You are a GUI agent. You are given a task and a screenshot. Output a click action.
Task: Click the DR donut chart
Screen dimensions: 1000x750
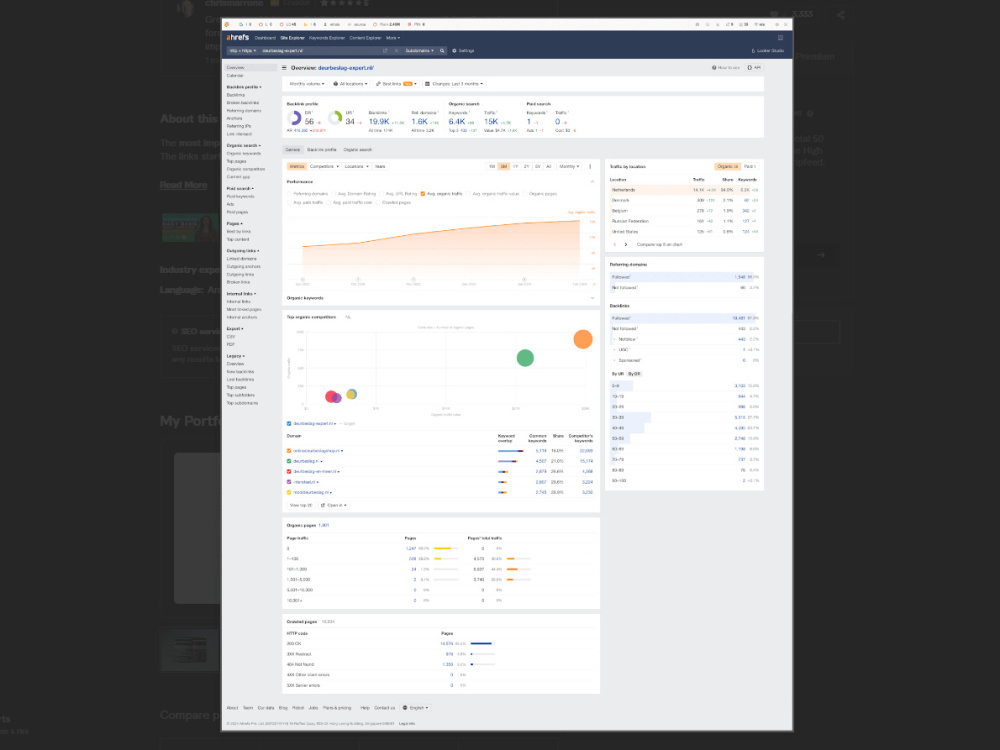[x=294, y=118]
